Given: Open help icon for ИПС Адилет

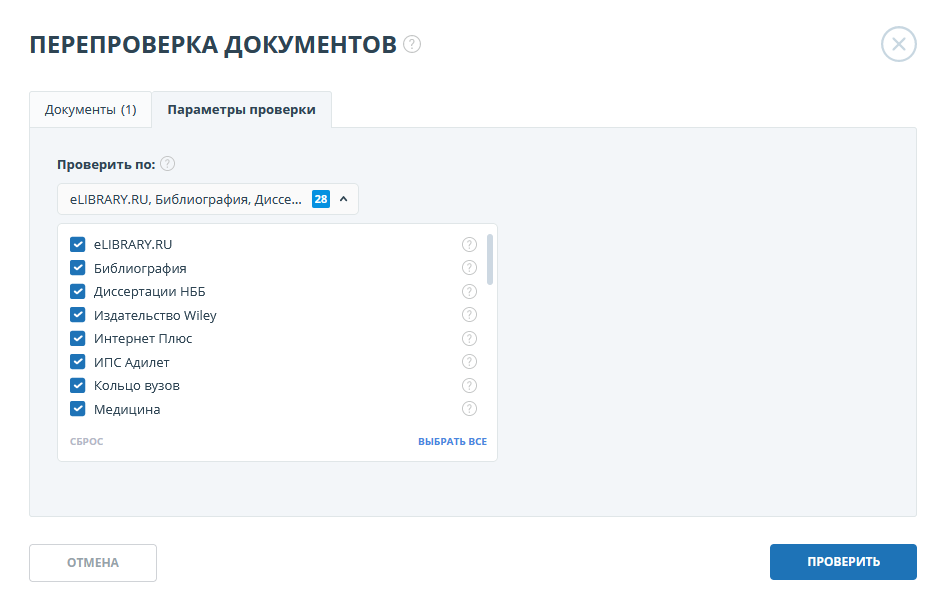Looking at the screenshot, I should coord(469,362).
